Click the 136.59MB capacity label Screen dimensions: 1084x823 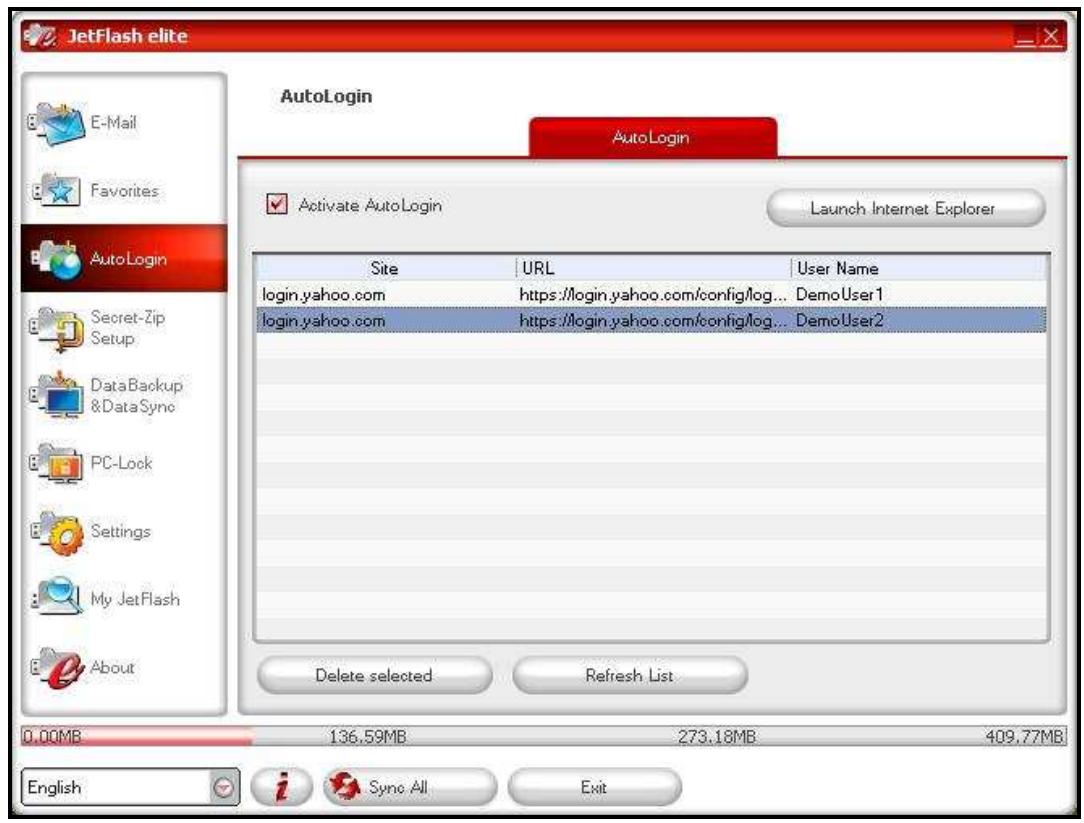pyautogui.click(x=367, y=736)
